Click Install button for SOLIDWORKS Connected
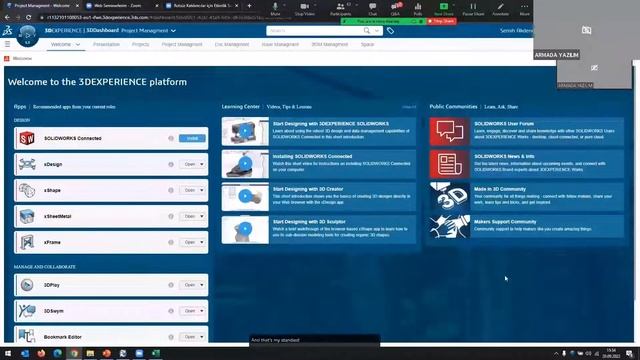This screenshot has width=640, height=360. click(x=192, y=138)
